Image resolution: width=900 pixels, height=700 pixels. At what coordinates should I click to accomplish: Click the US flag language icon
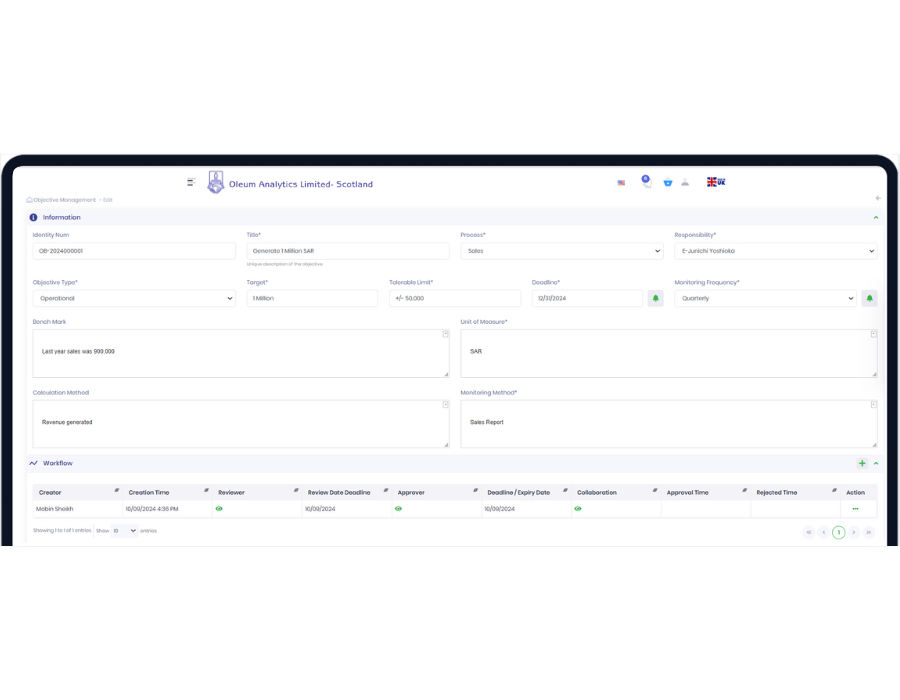(x=621, y=183)
